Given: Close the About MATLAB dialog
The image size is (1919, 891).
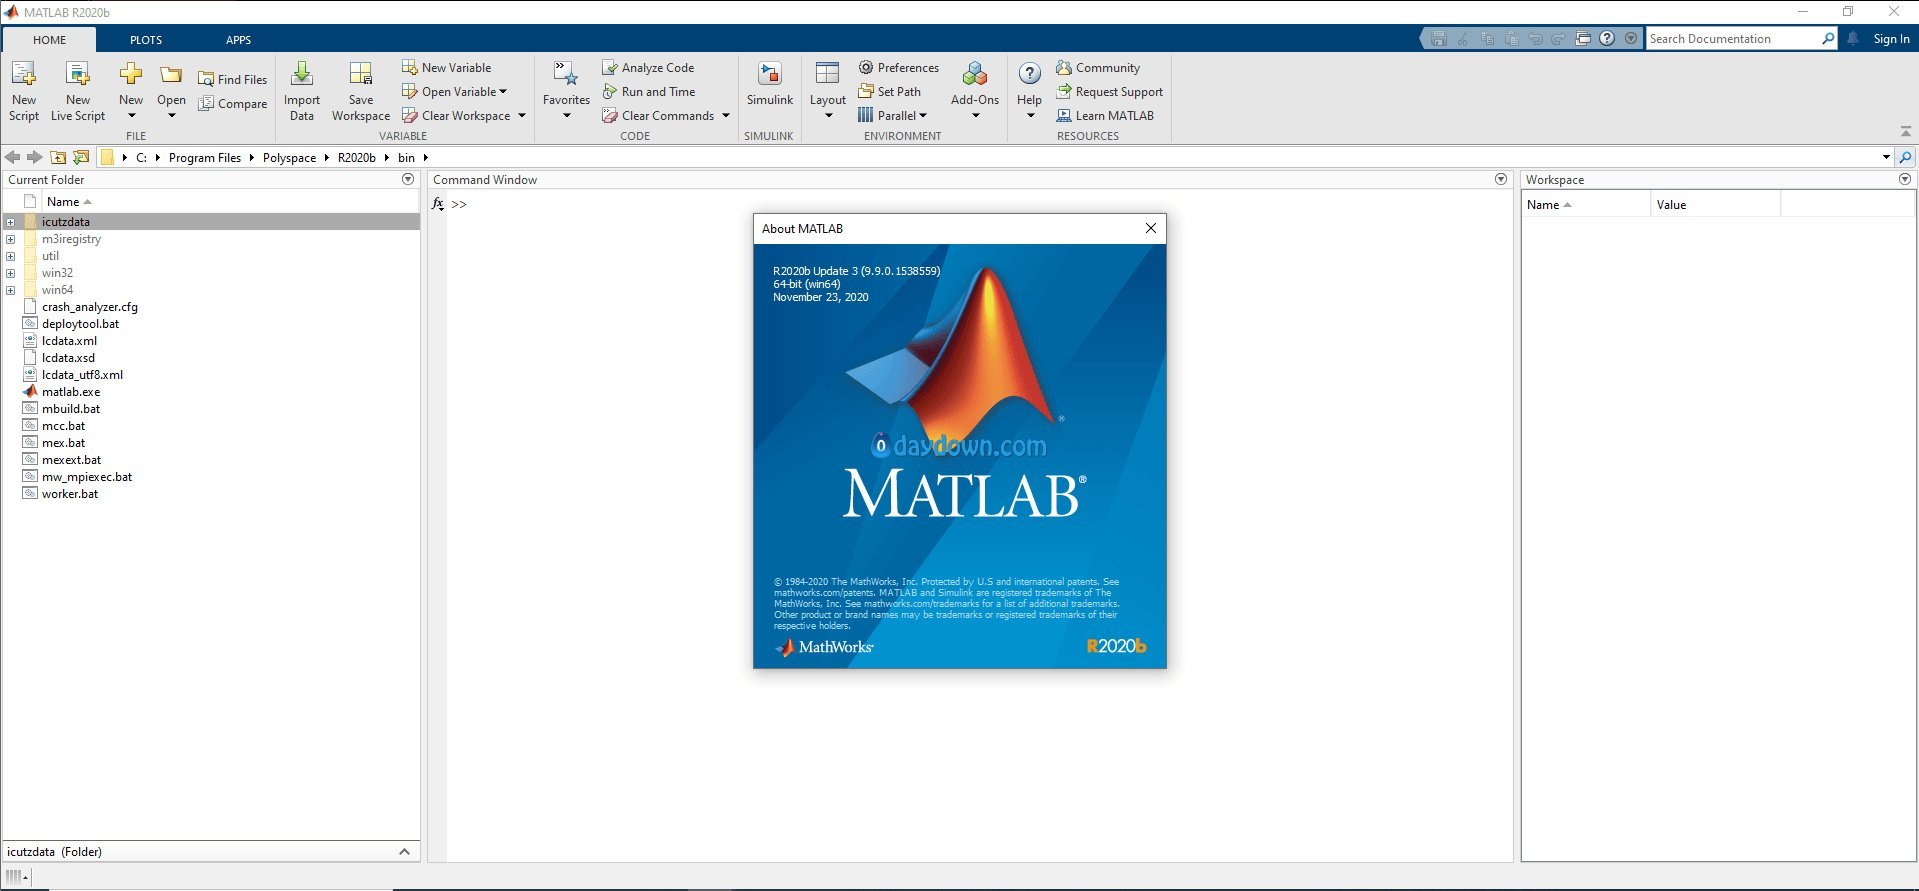Looking at the screenshot, I should point(1151,228).
